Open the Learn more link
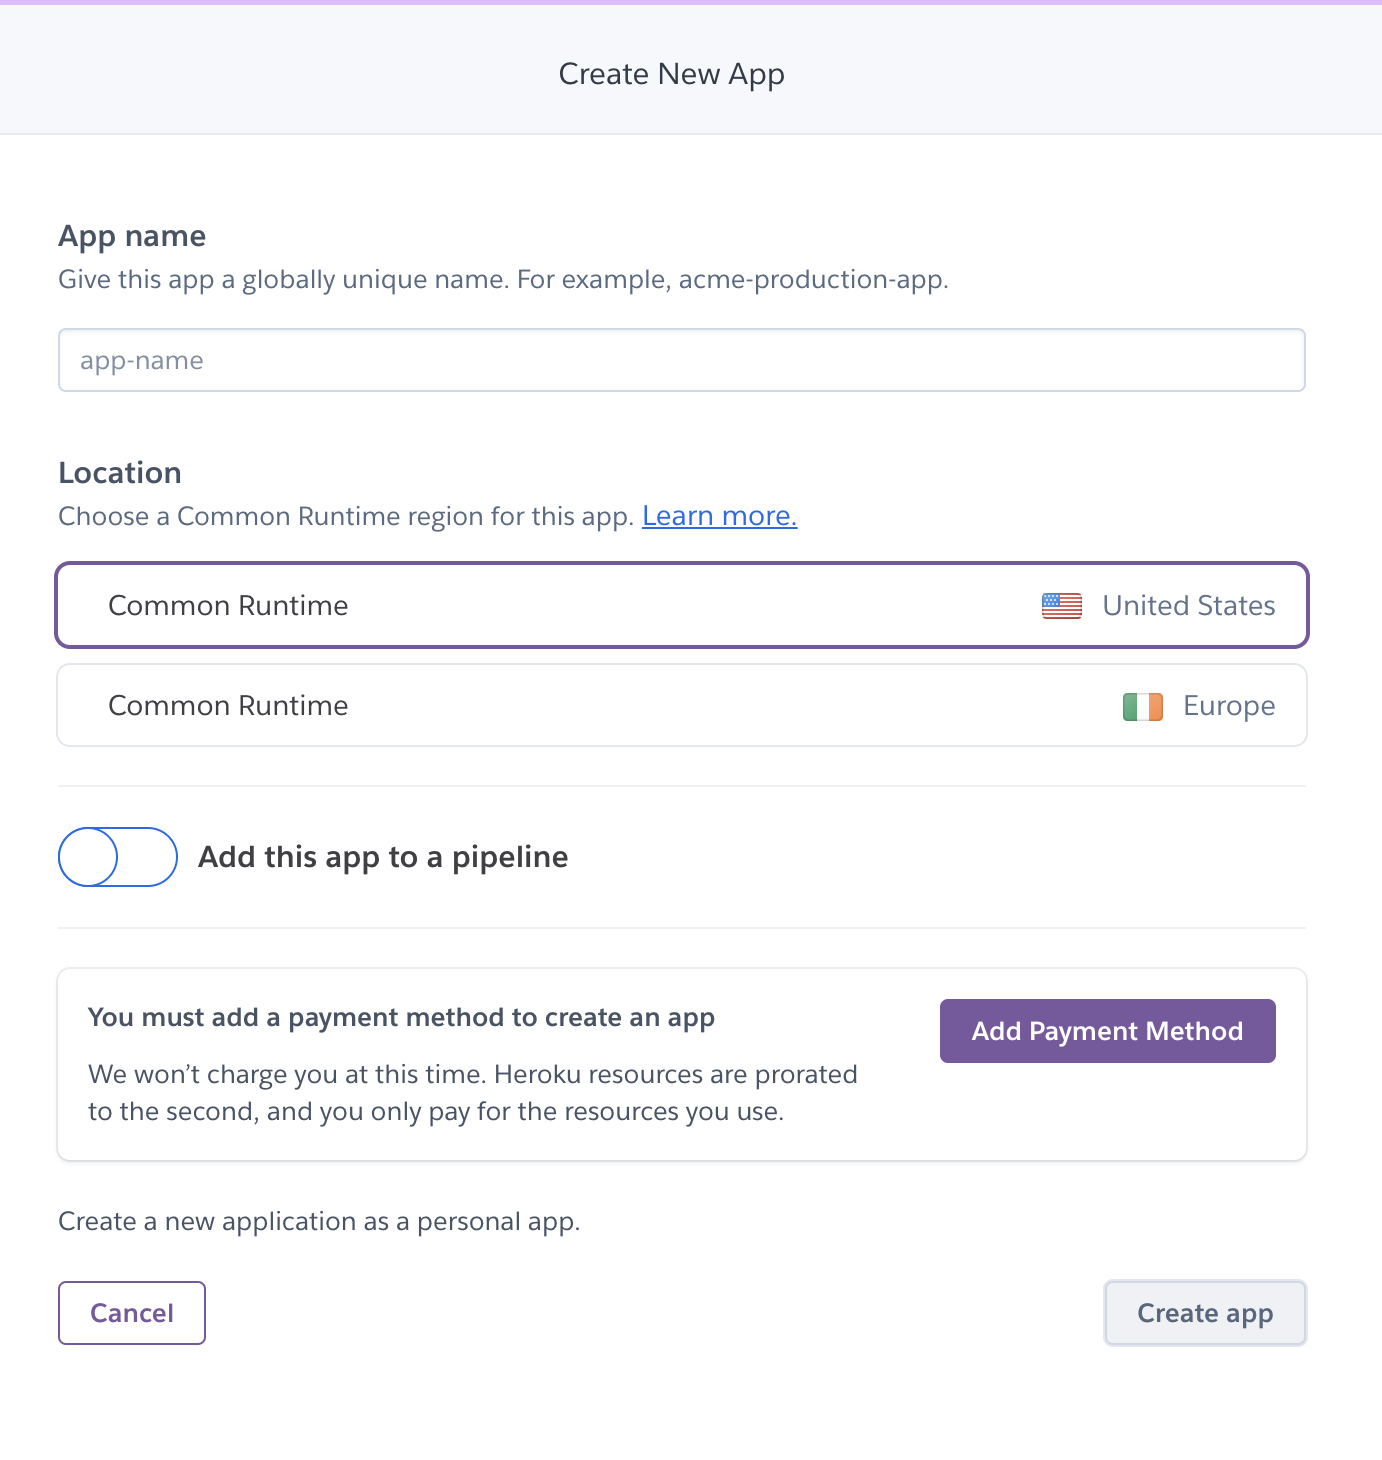 [719, 516]
